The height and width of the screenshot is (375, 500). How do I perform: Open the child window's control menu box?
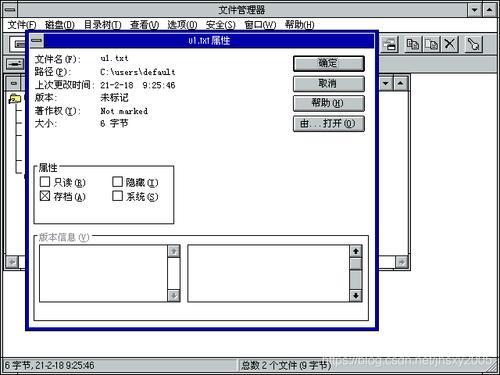[14, 83]
